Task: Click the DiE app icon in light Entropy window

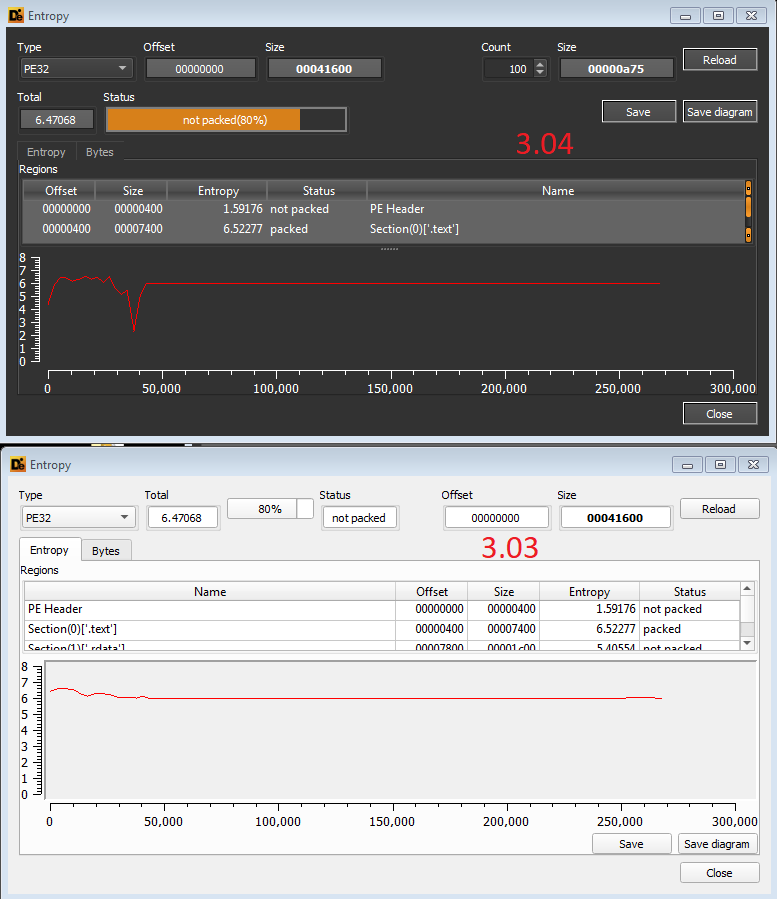Action: coord(18,464)
